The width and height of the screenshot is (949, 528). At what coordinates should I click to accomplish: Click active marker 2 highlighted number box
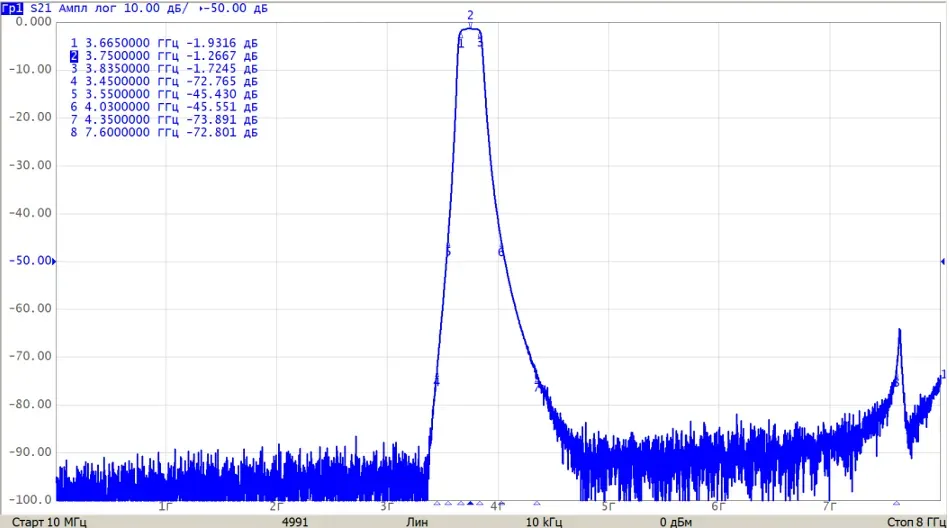pyautogui.click(x=74, y=56)
